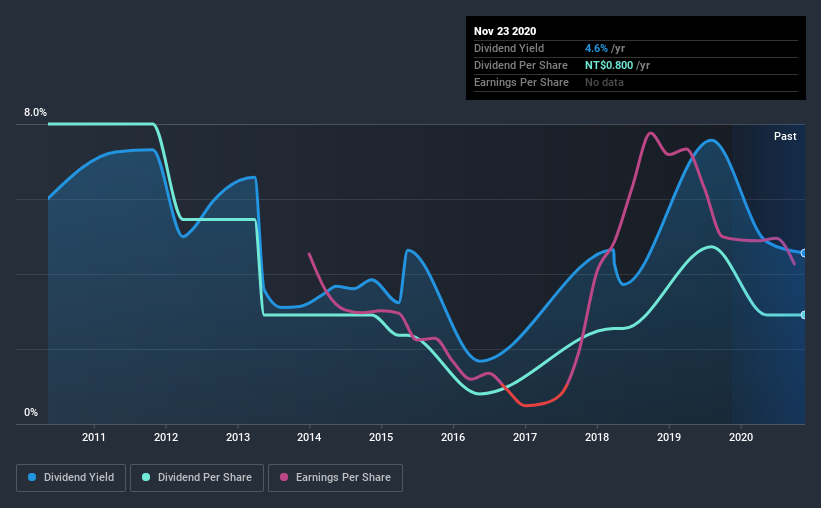Click the 2014 x-axis label

tap(309, 437)
